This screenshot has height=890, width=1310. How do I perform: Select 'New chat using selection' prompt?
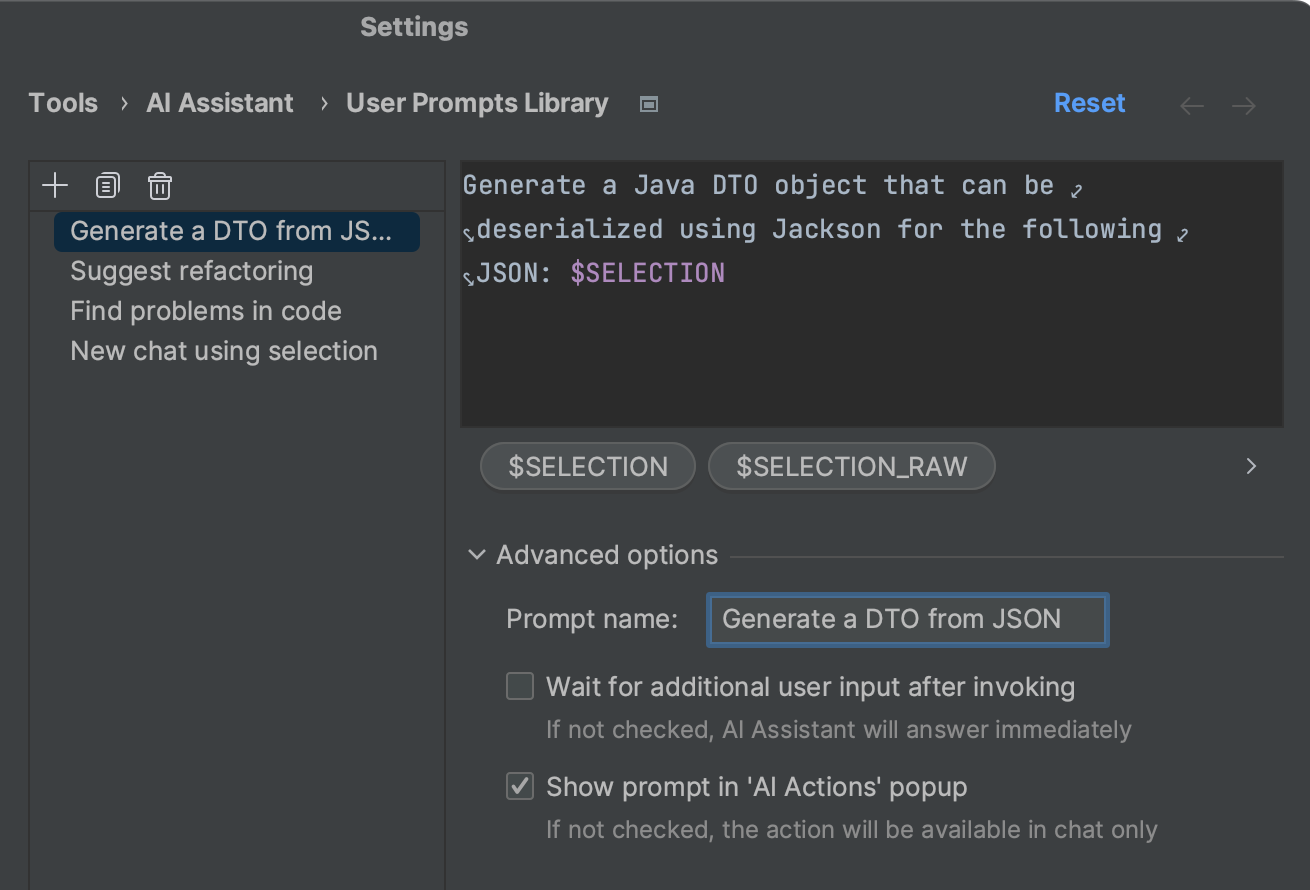[x=223, y=351]
